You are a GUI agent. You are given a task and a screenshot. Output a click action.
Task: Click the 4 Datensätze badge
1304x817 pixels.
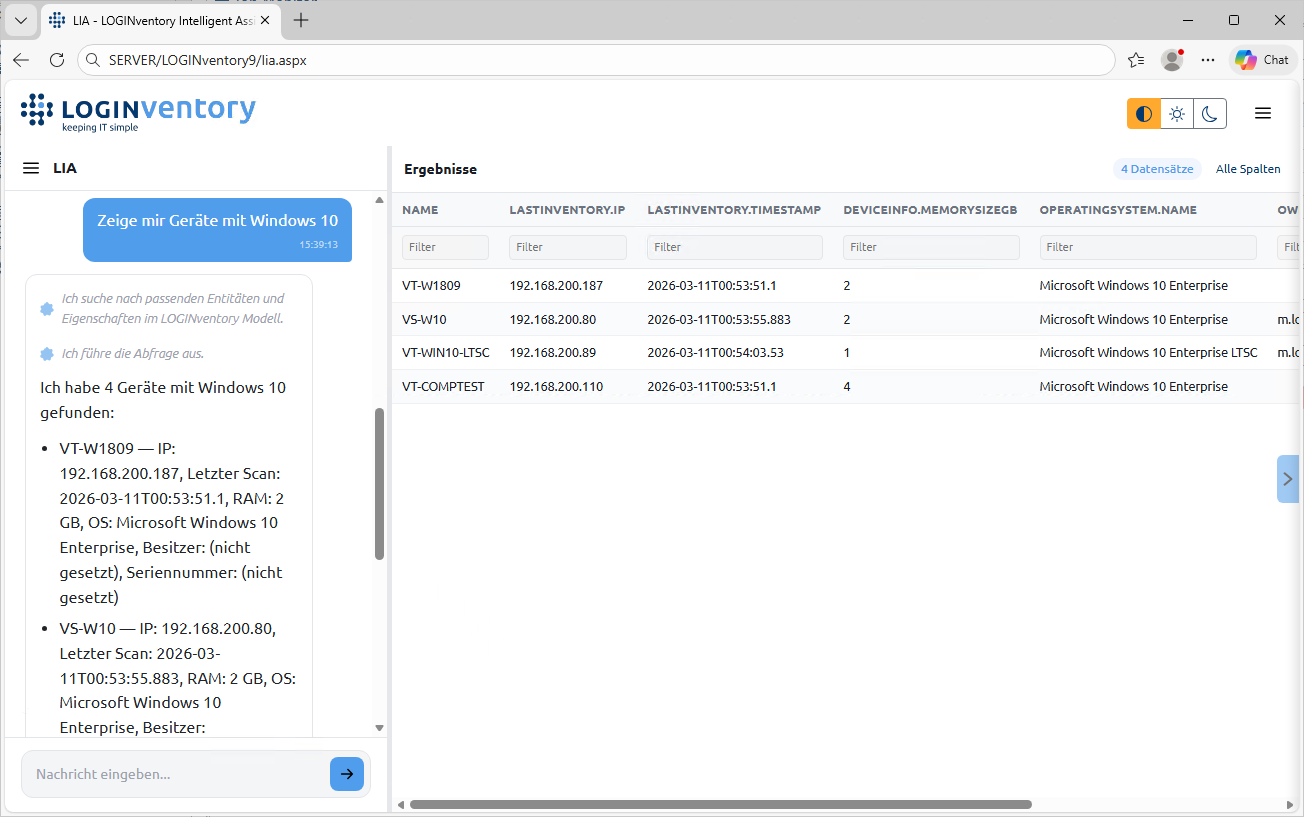tap(1157, 169)
